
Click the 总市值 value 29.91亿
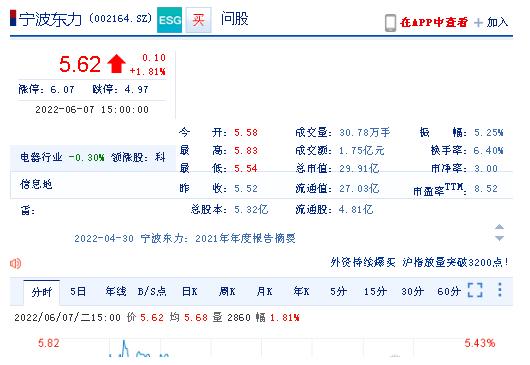point(359,168)
